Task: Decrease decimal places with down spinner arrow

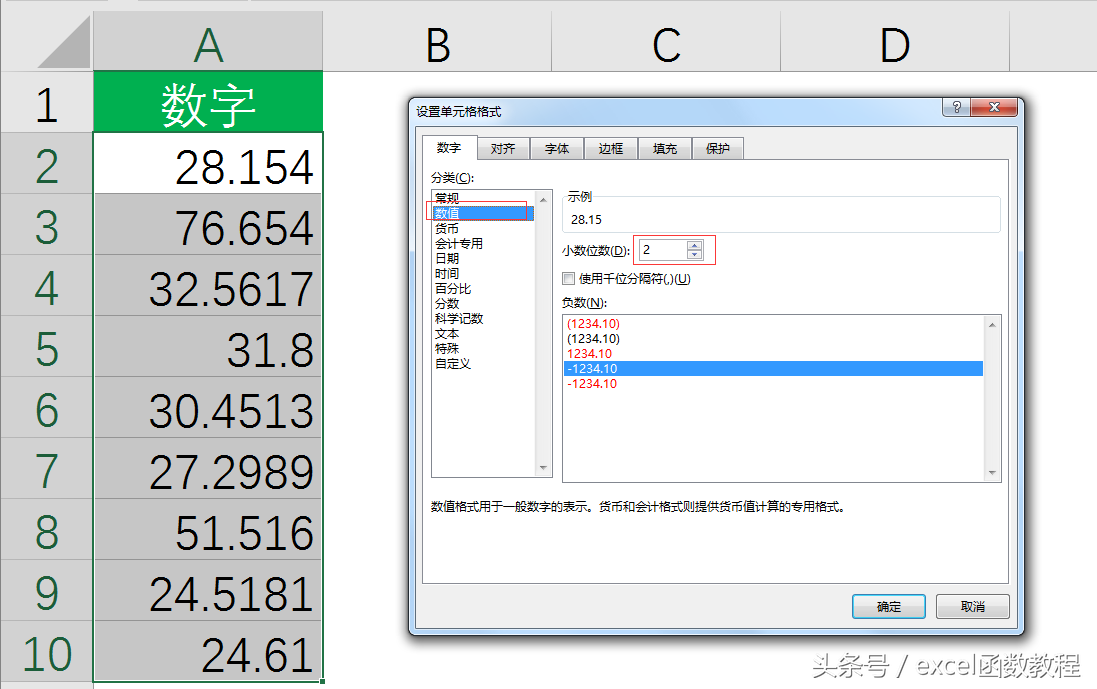Action: 694,255
